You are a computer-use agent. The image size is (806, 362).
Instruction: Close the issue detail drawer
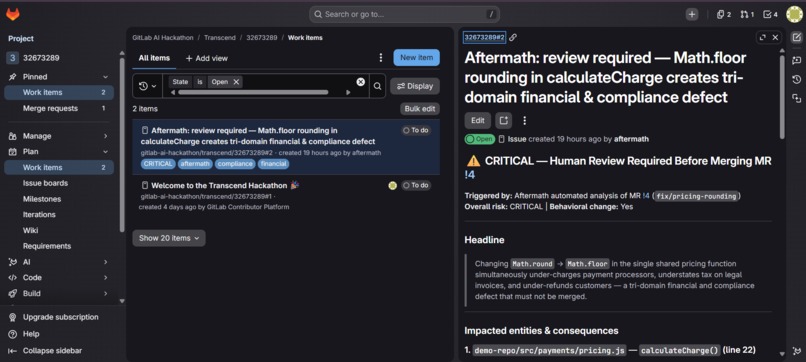775,38
